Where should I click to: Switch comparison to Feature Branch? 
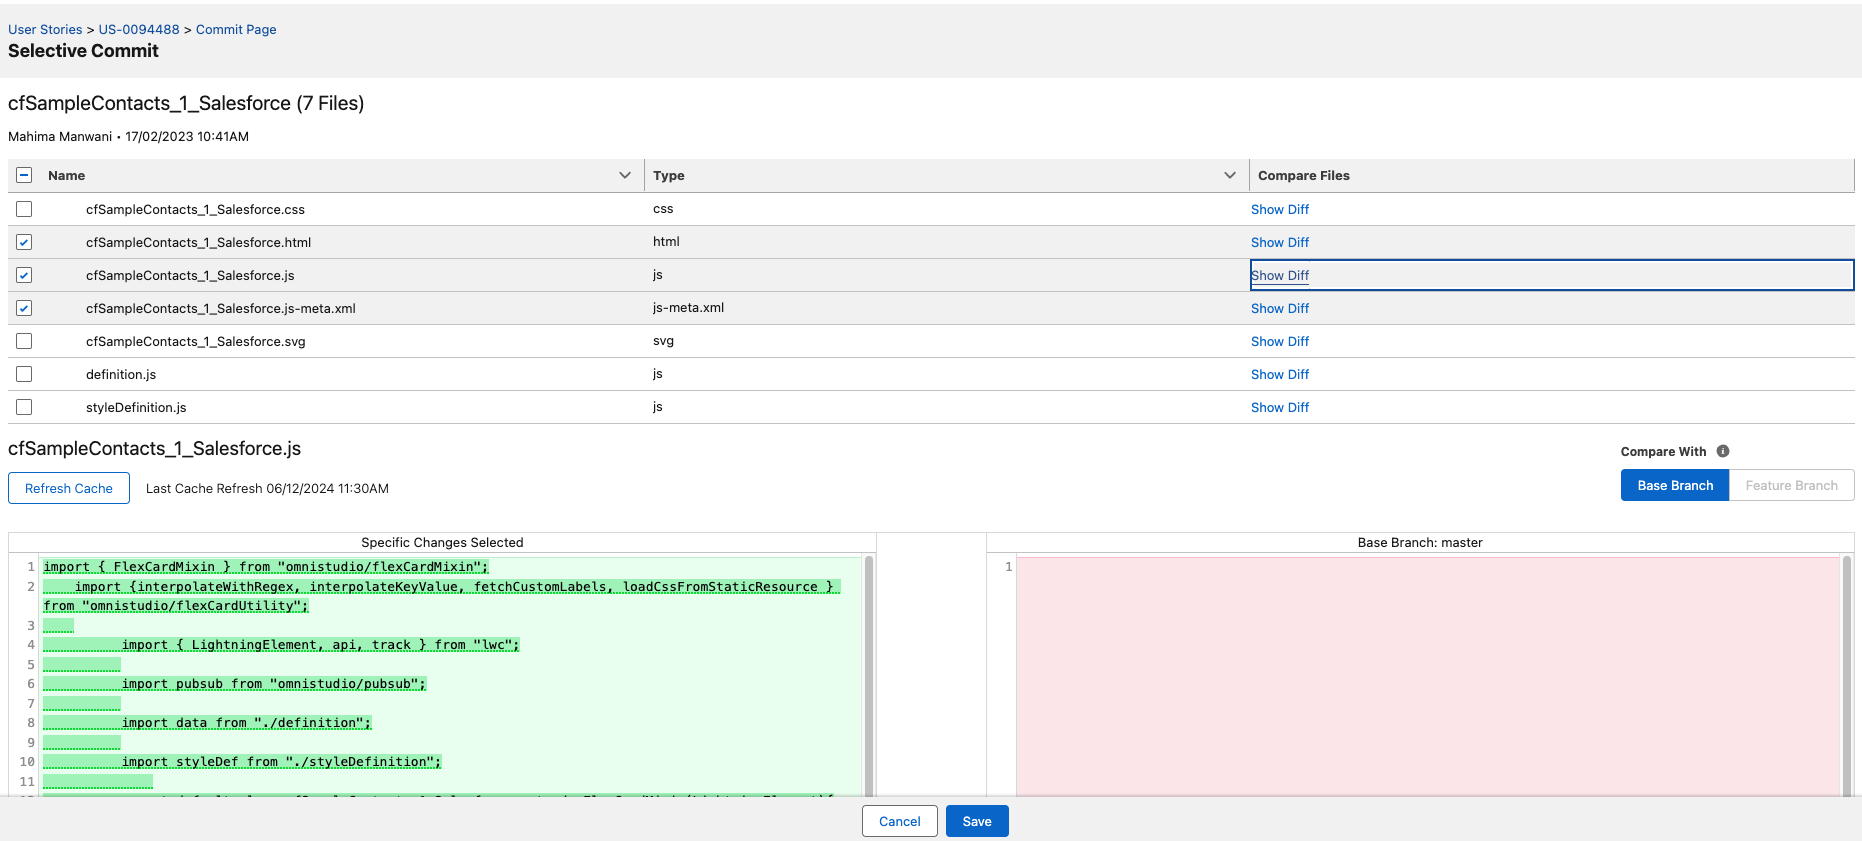tap(1791, 485)
